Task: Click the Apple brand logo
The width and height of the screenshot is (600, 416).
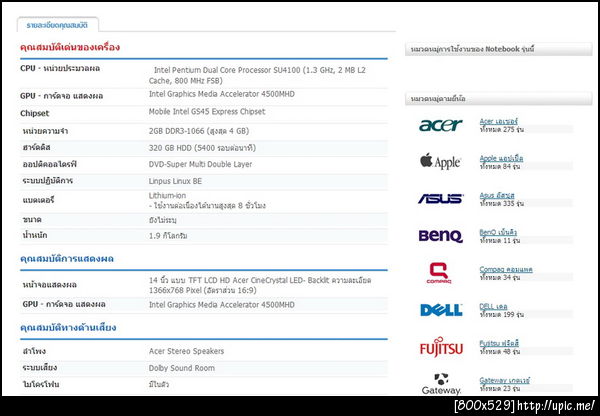Action: 440,162
